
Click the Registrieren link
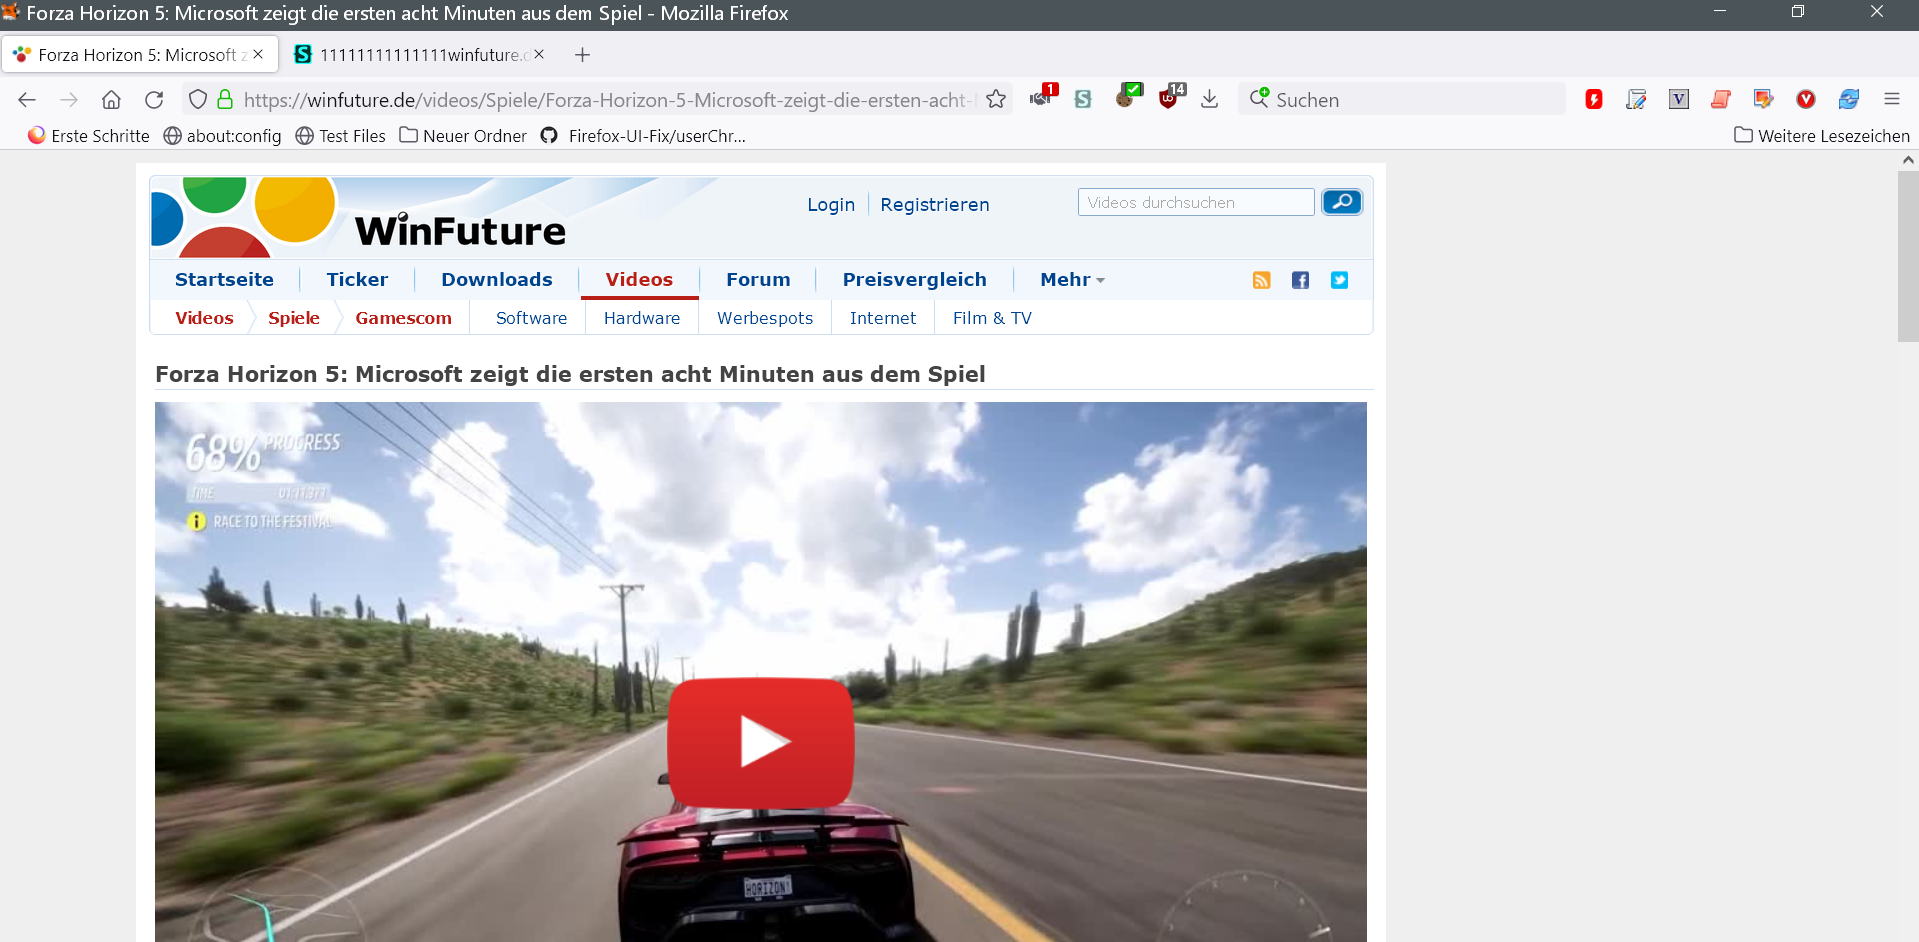coord(935,205)
